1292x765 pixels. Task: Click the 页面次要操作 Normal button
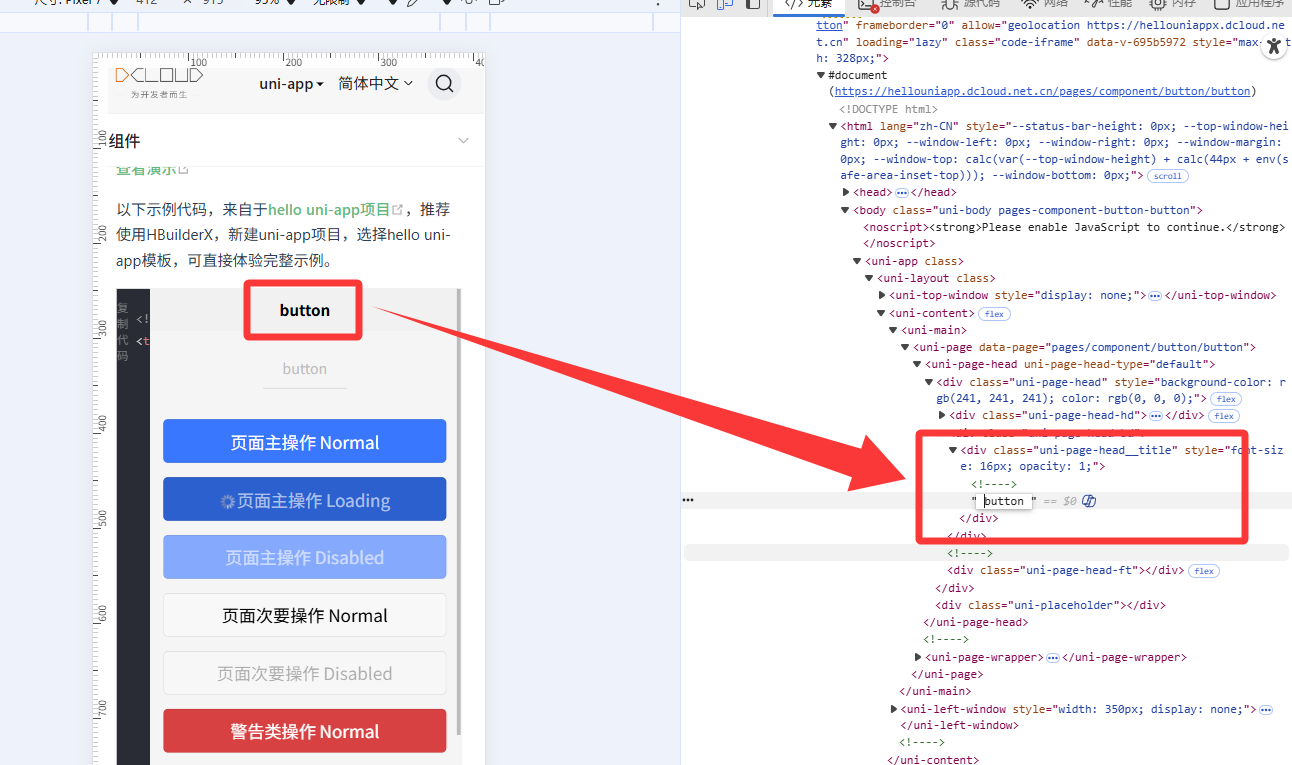click(304, 615)
